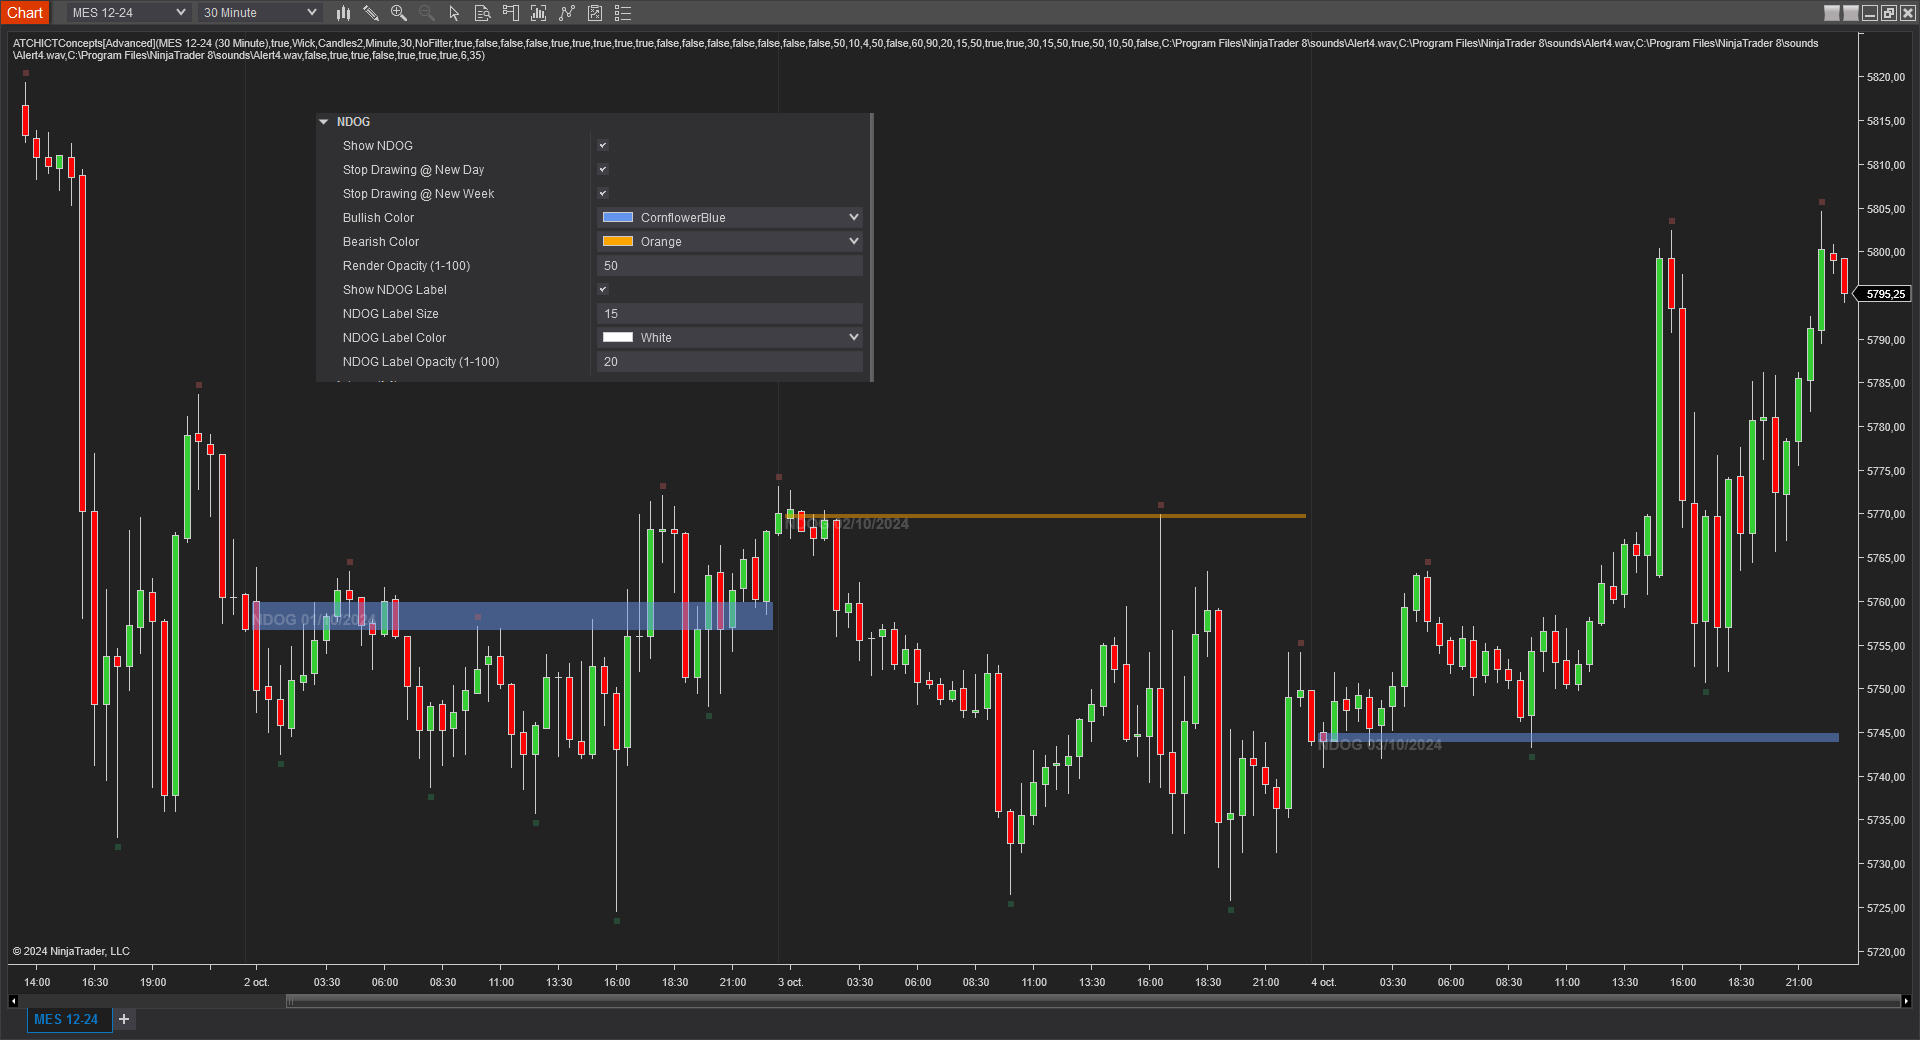Restore down the chart window
1920x1040 pixels.
click(1889, 13)
